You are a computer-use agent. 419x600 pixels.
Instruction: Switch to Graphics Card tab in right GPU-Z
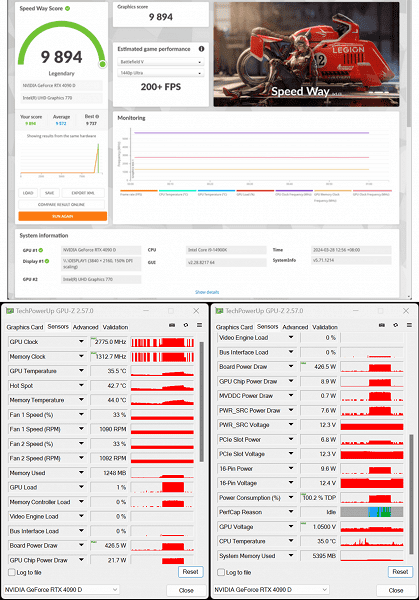point(234,327)
